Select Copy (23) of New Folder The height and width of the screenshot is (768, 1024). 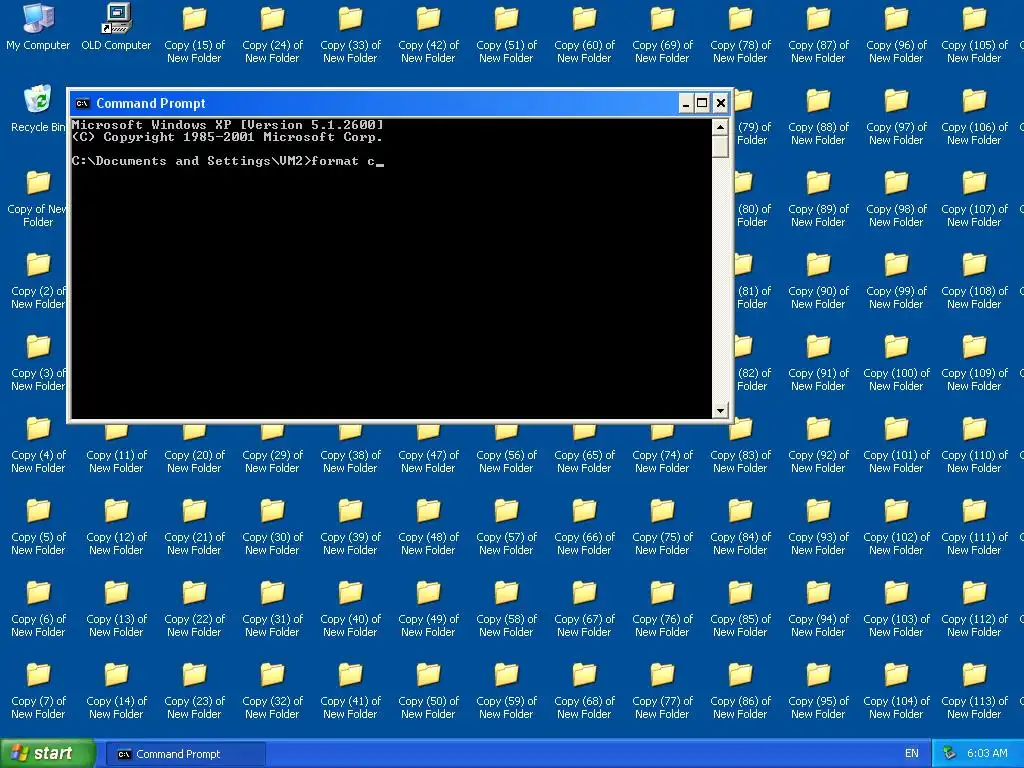pyautogui.click(x=194, y=690)
